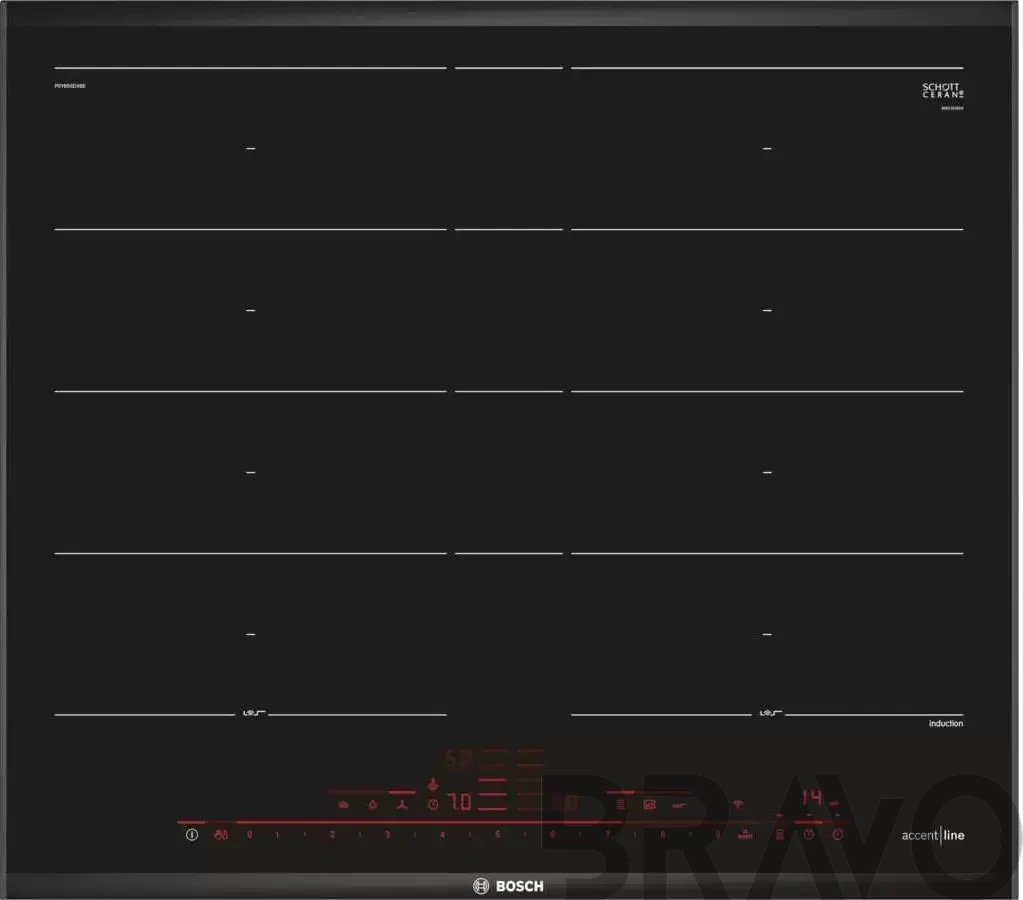Tap the red fan ventilation icon

402,805
